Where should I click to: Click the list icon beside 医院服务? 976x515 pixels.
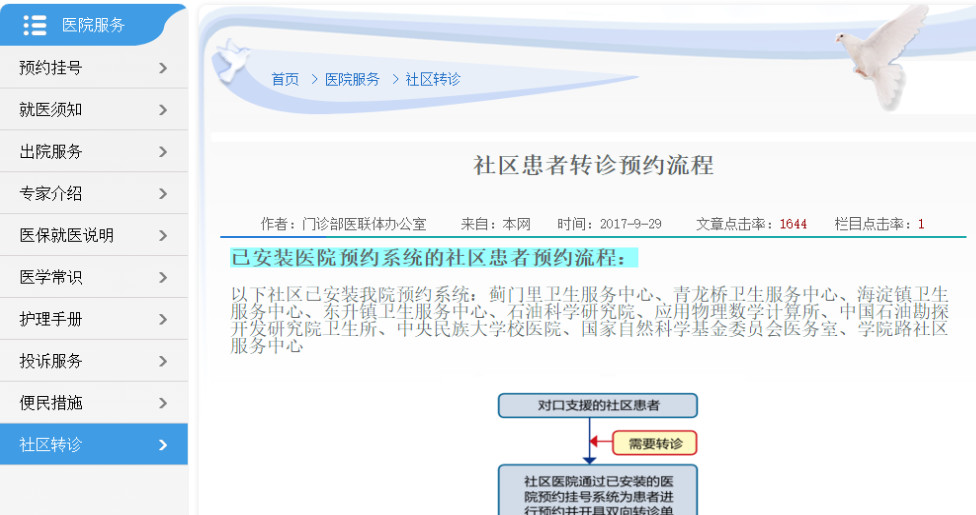click(35, 25)
